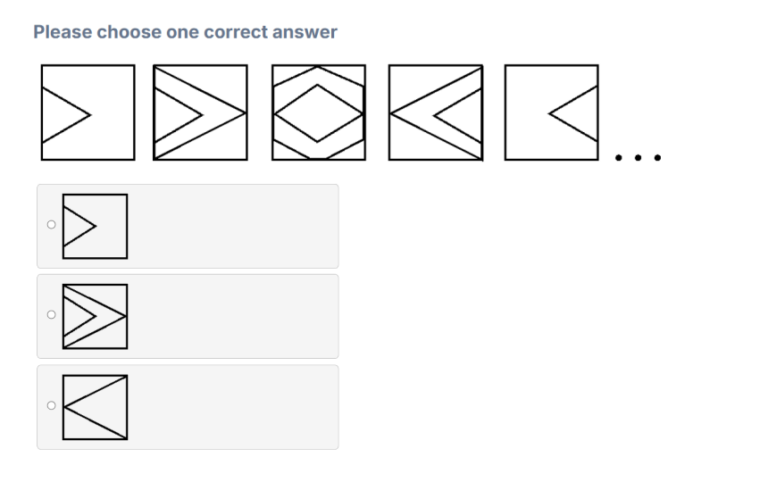Click the second sequence figure with nested right chevrons

(x=200, y=112)
